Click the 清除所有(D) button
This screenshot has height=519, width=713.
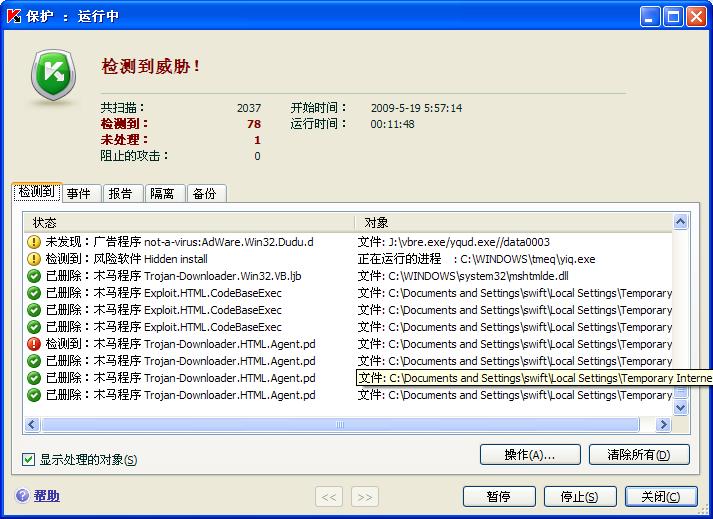point(639,454)
